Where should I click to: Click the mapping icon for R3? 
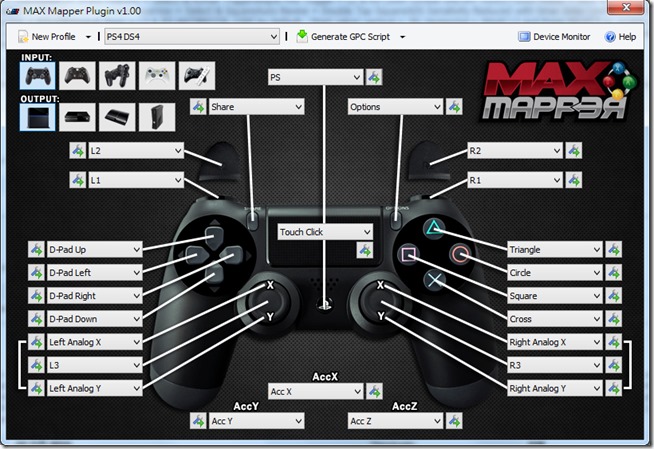point(614,365)
